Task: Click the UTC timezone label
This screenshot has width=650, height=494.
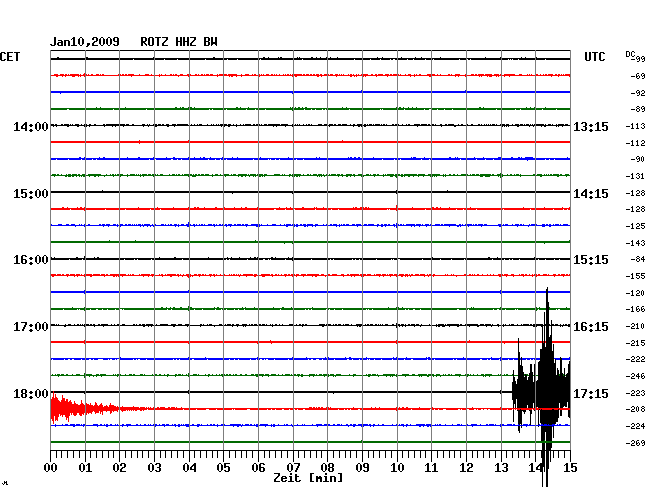Action: [594, 57]
